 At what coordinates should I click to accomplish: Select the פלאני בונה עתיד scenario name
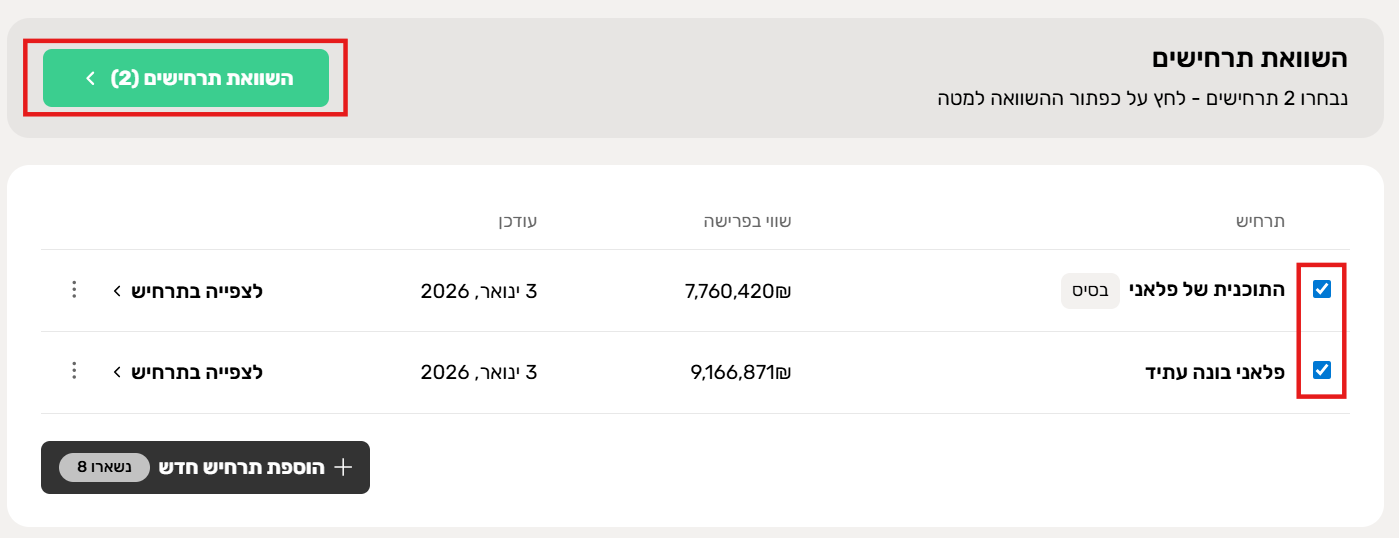click(1214, 372)
